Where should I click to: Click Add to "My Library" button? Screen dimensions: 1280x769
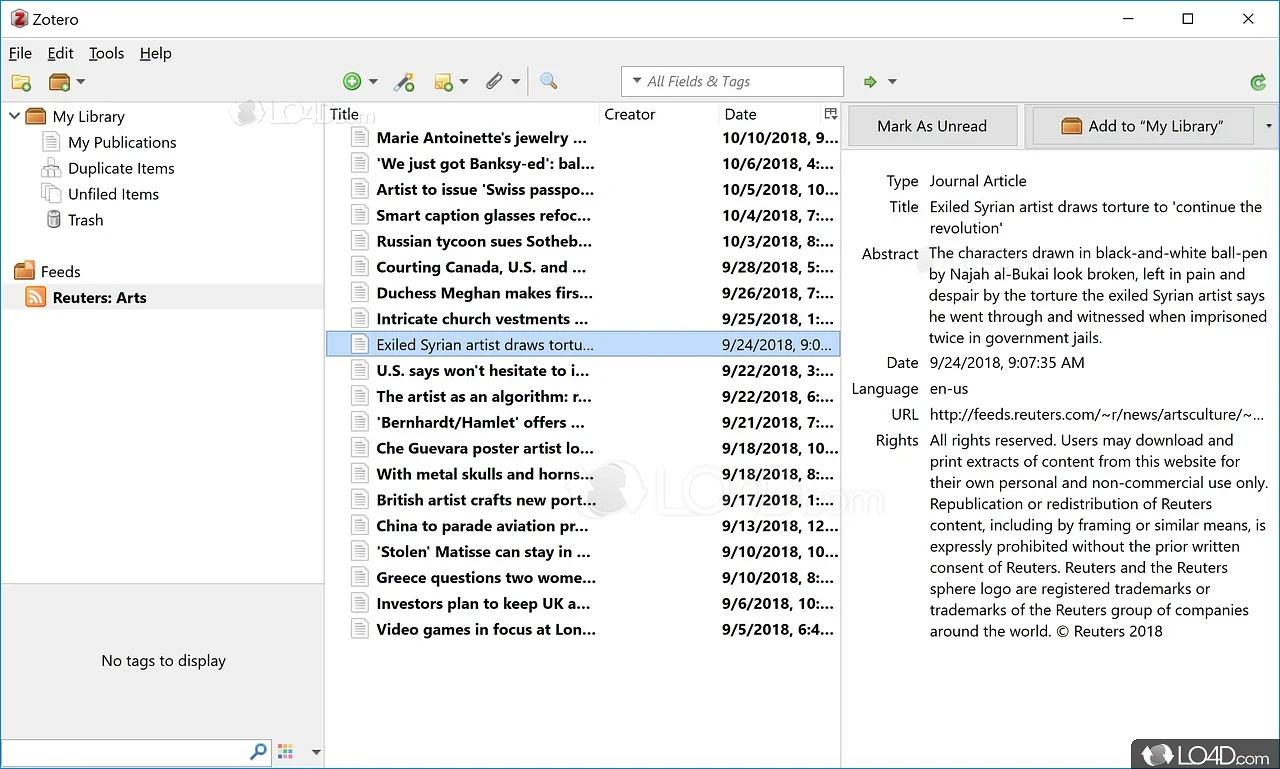click(x=1142, y=126)
